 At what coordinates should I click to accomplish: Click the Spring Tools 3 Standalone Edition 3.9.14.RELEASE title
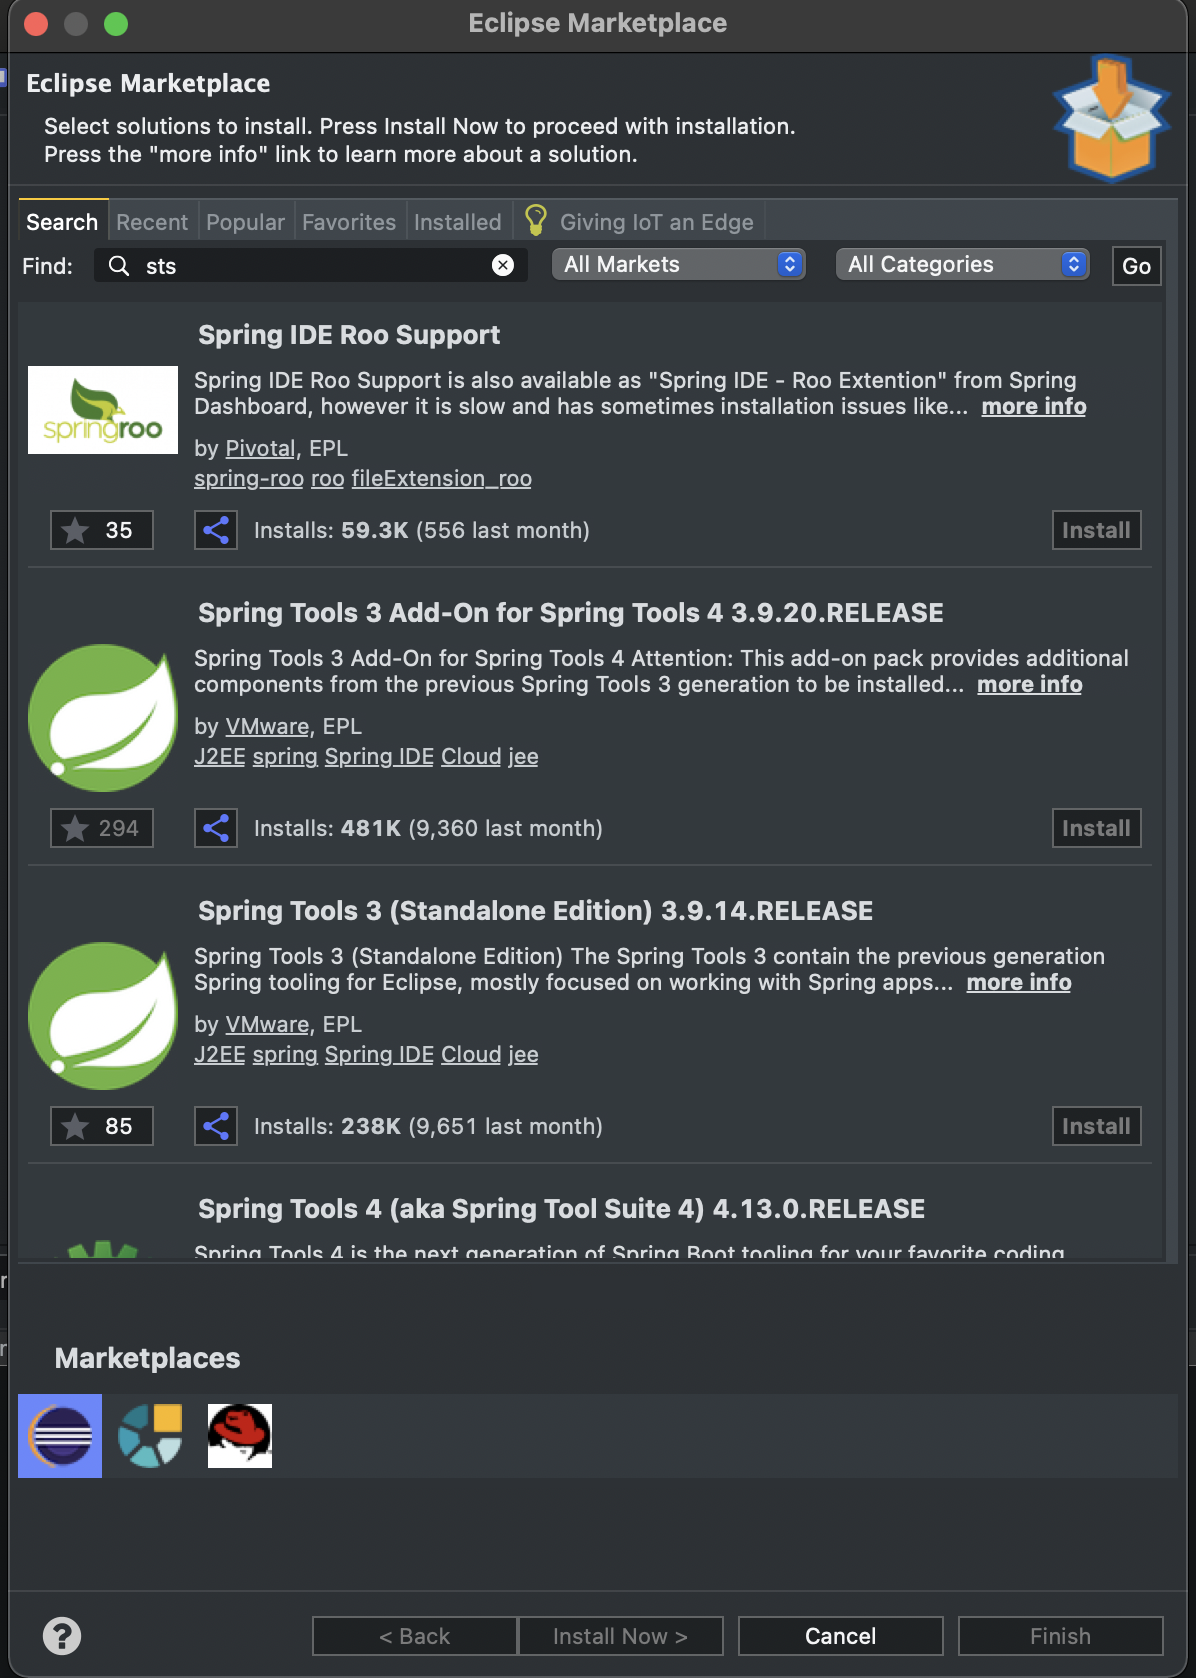pyautogui.click(x=536, y=910)
